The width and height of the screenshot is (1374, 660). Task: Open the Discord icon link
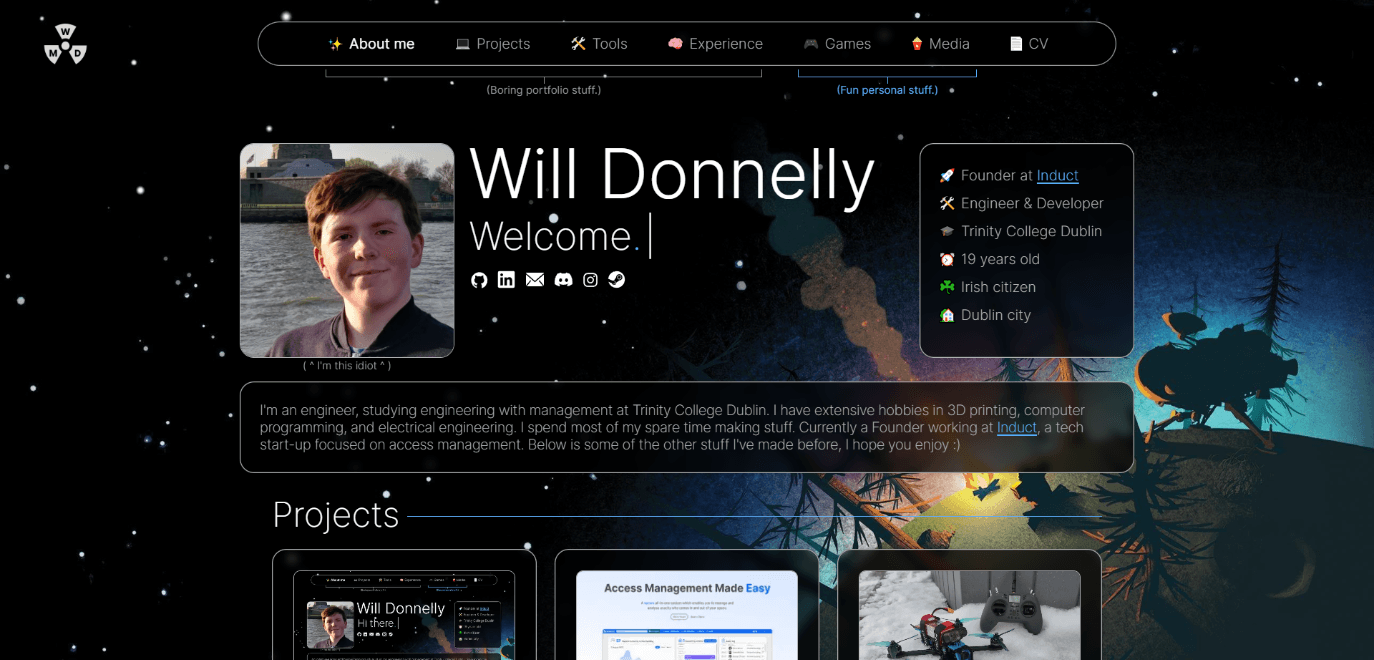(x=563, y=280)
